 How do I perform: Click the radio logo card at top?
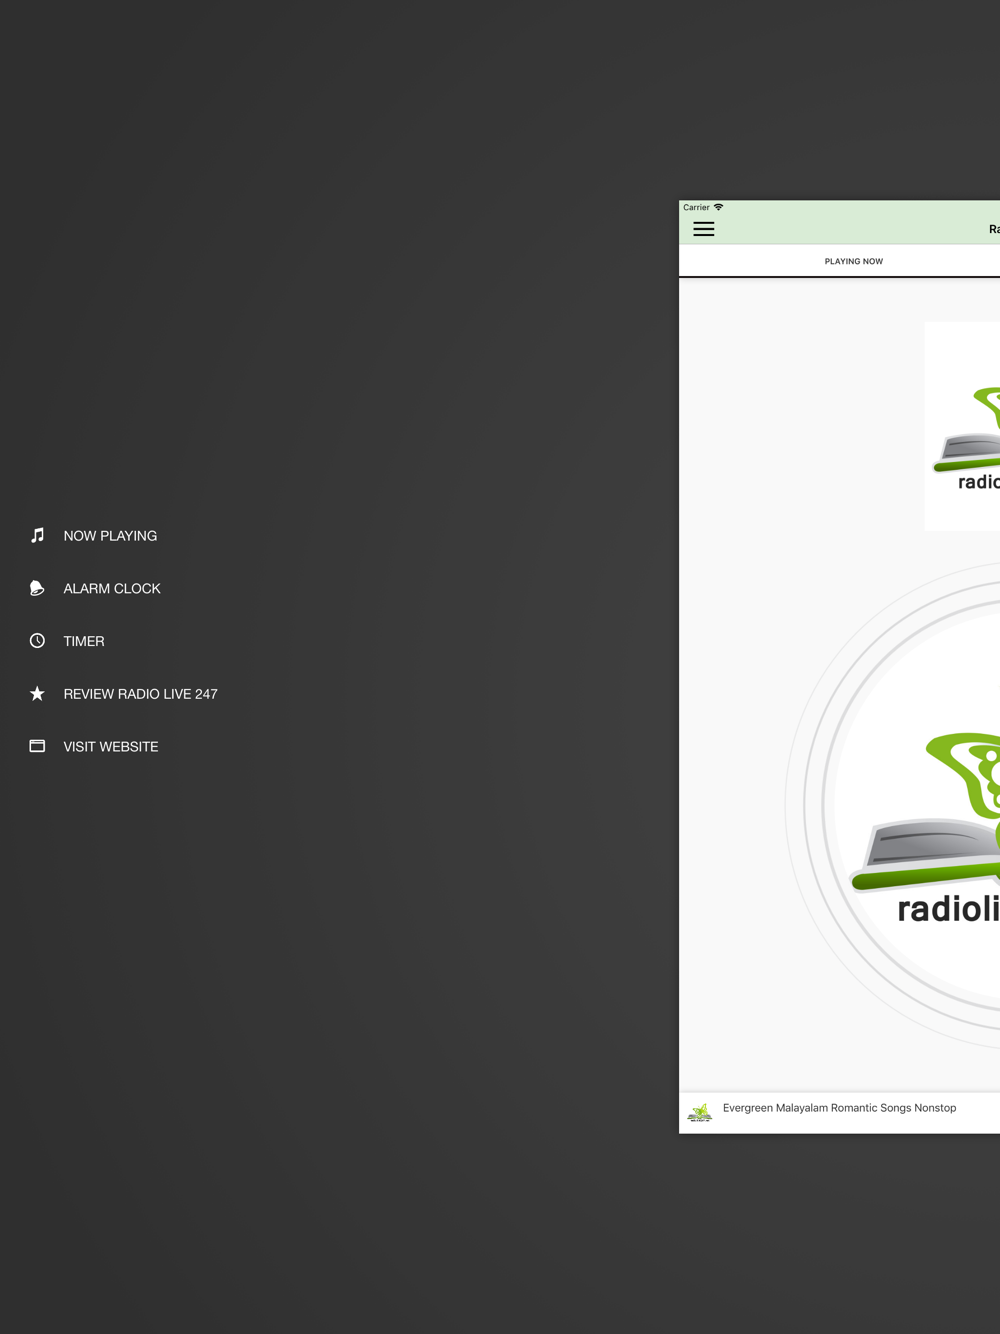point(962,426)
